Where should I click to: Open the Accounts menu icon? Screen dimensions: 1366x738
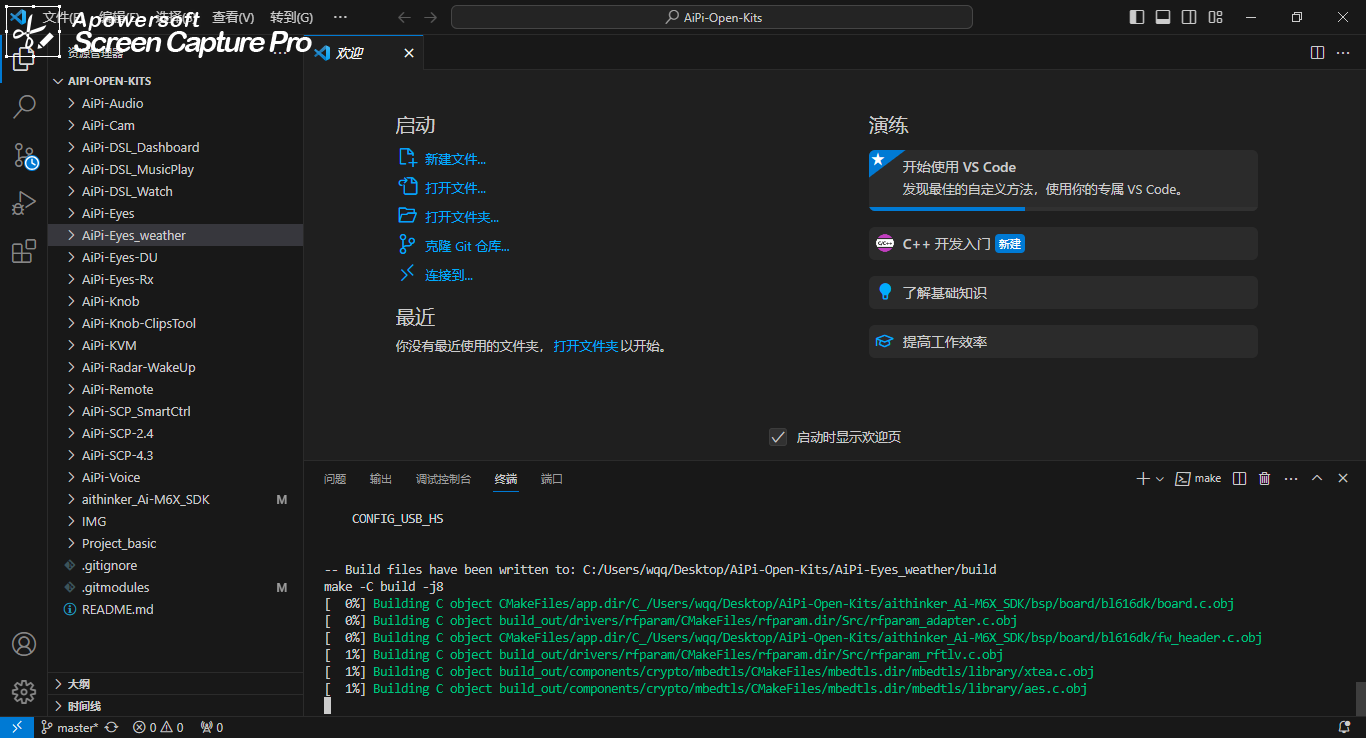tap(24, 644)
